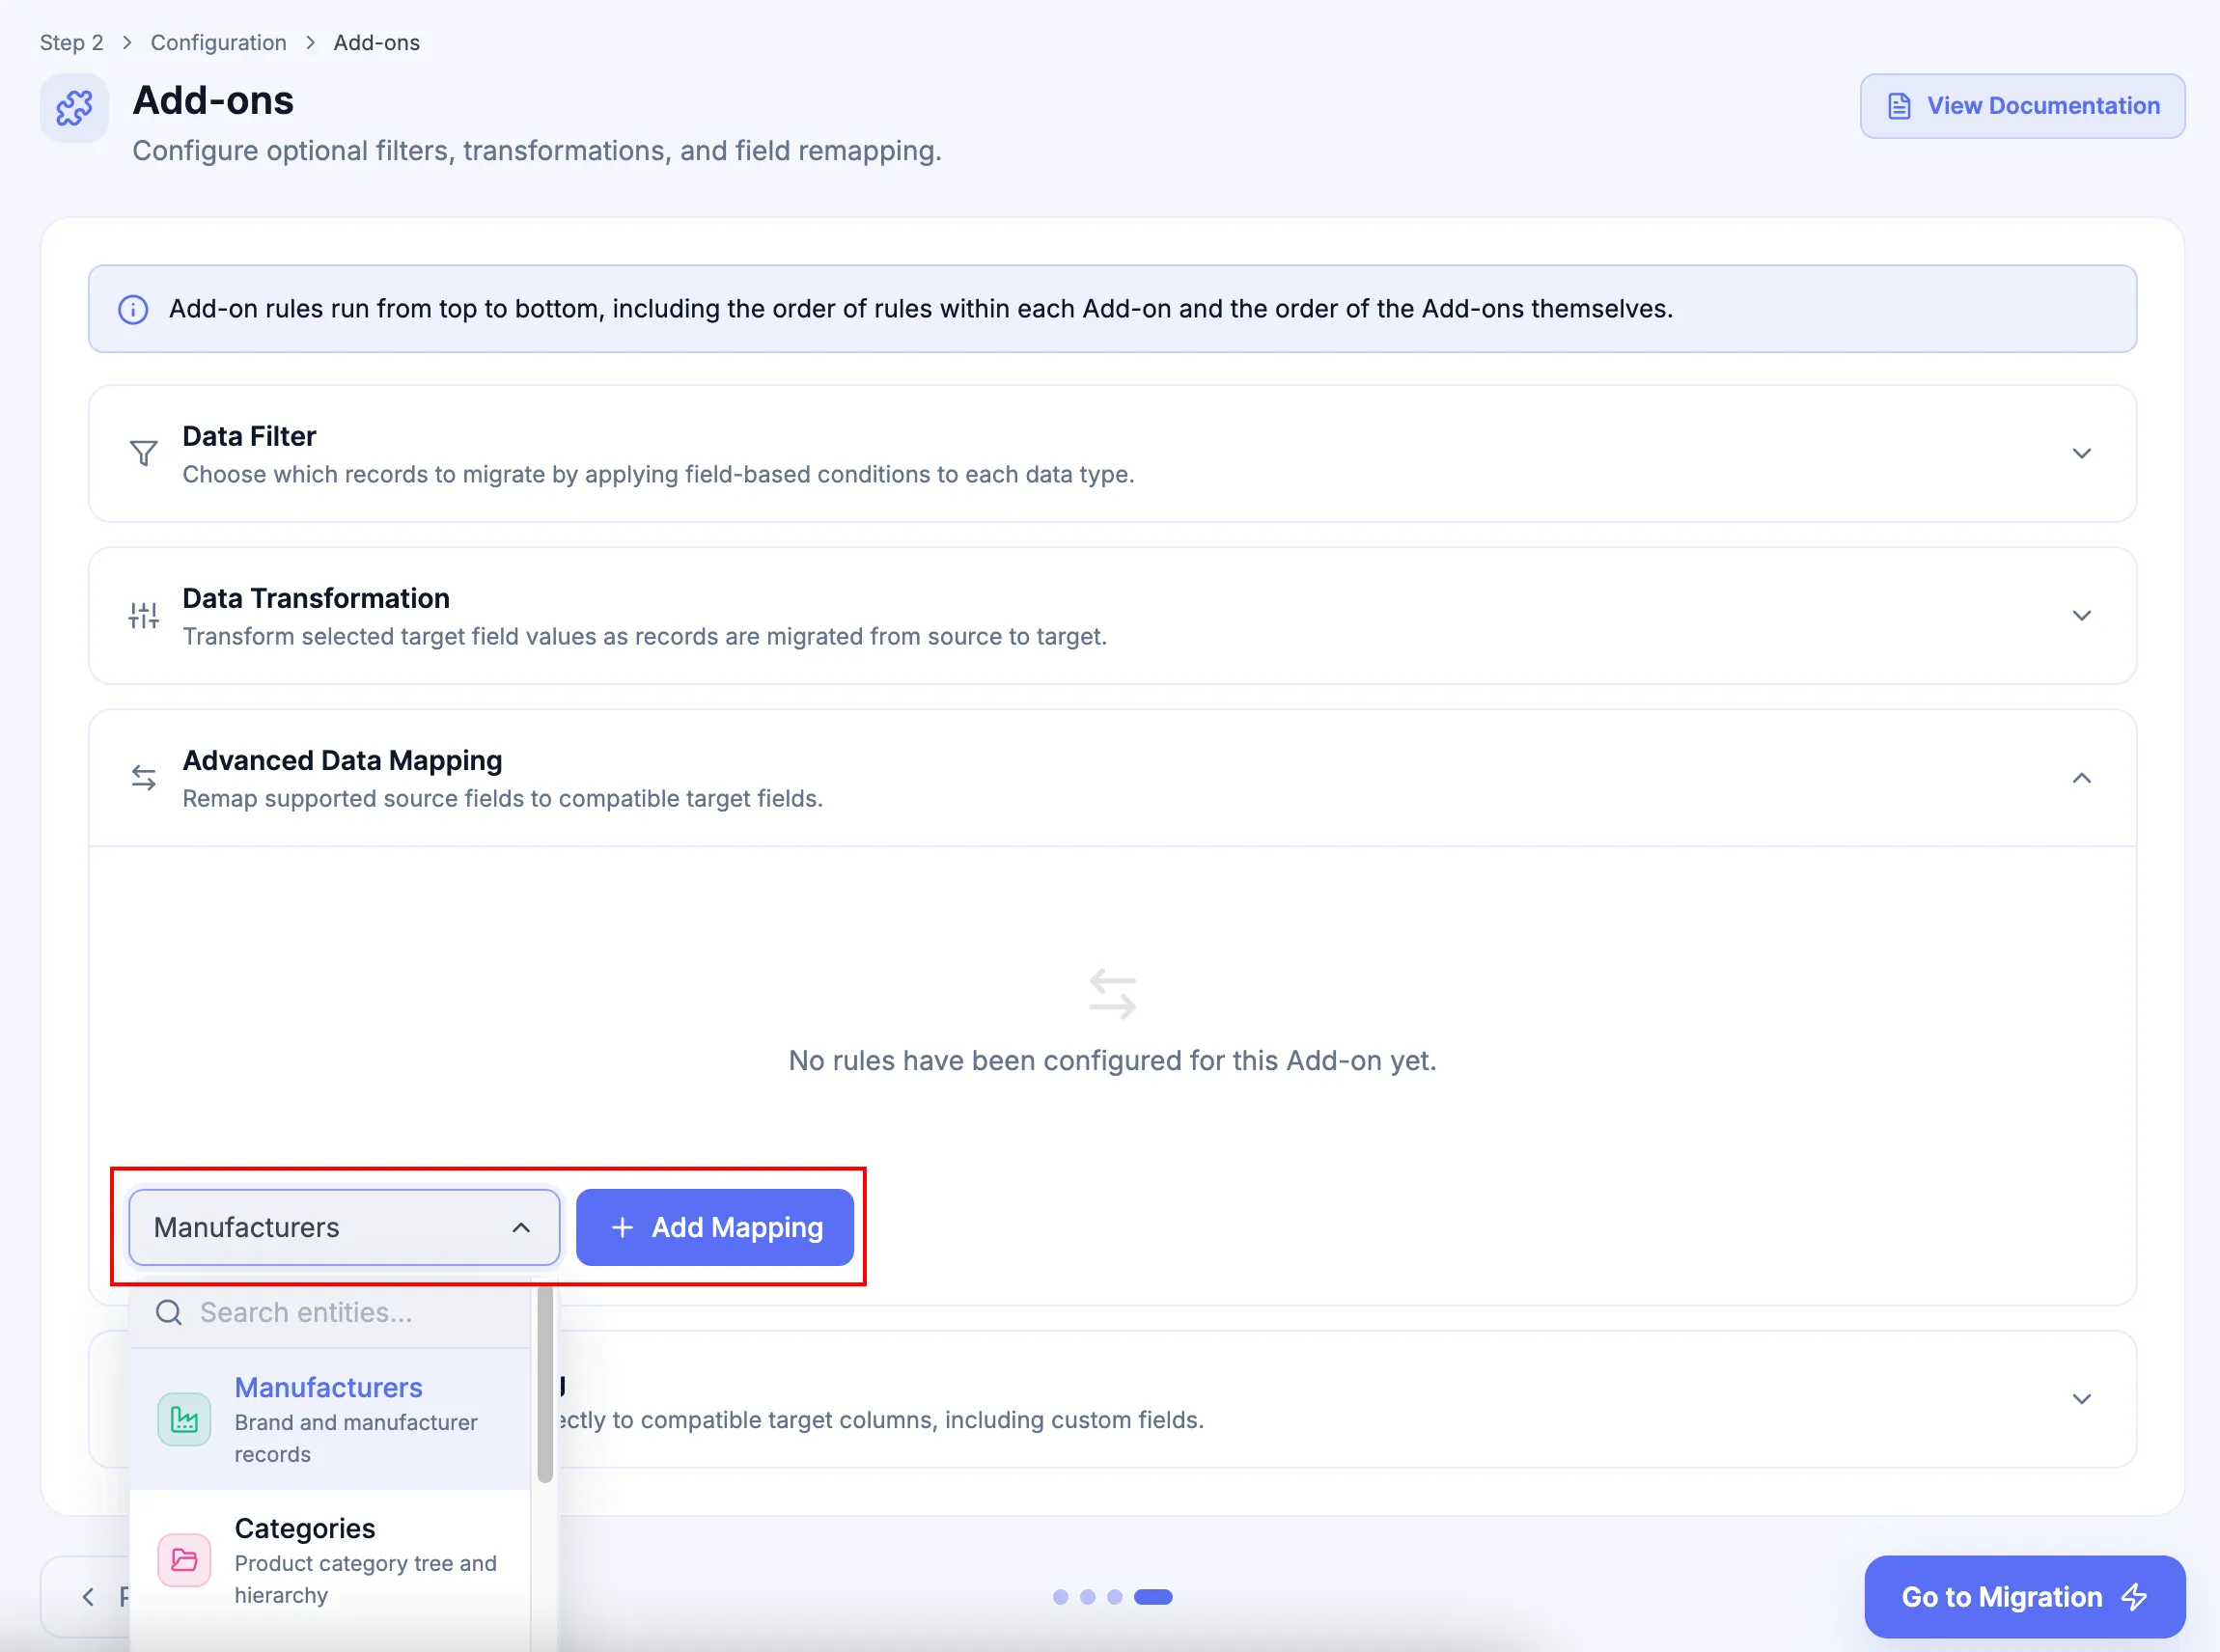Click the active step progress indicator
Screen dimensions: 2220x1652
(1153, 1598)
